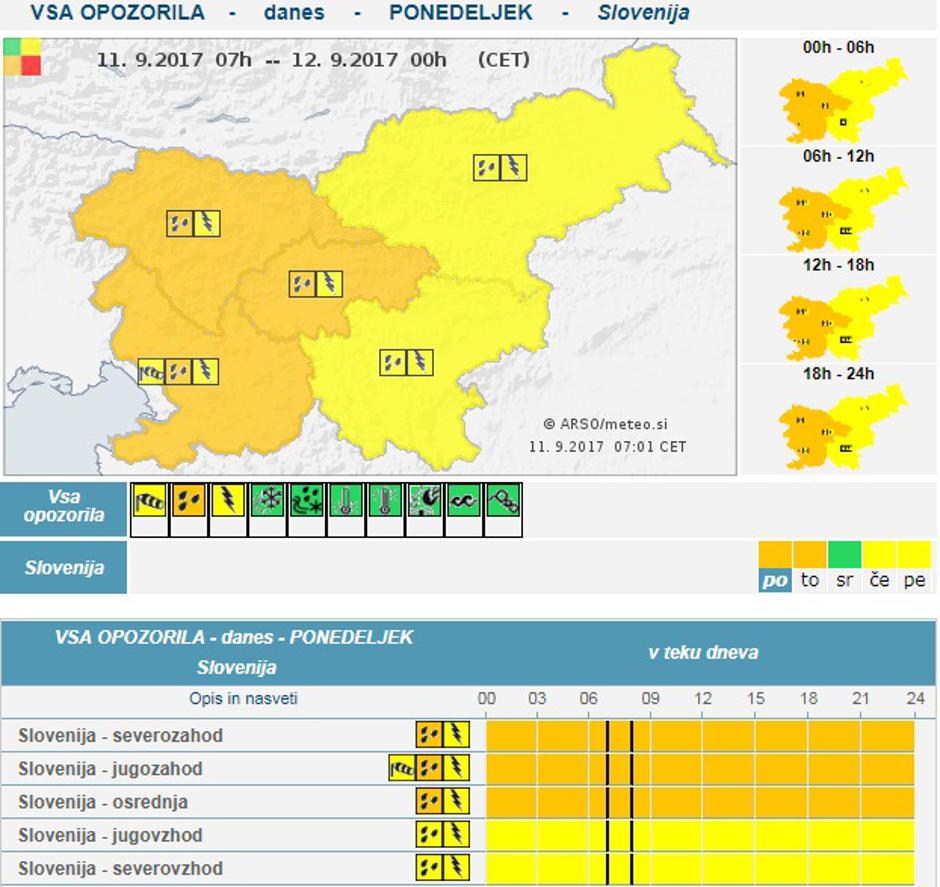Switch to the 'to' Tuesday tab

click(809, 579)
